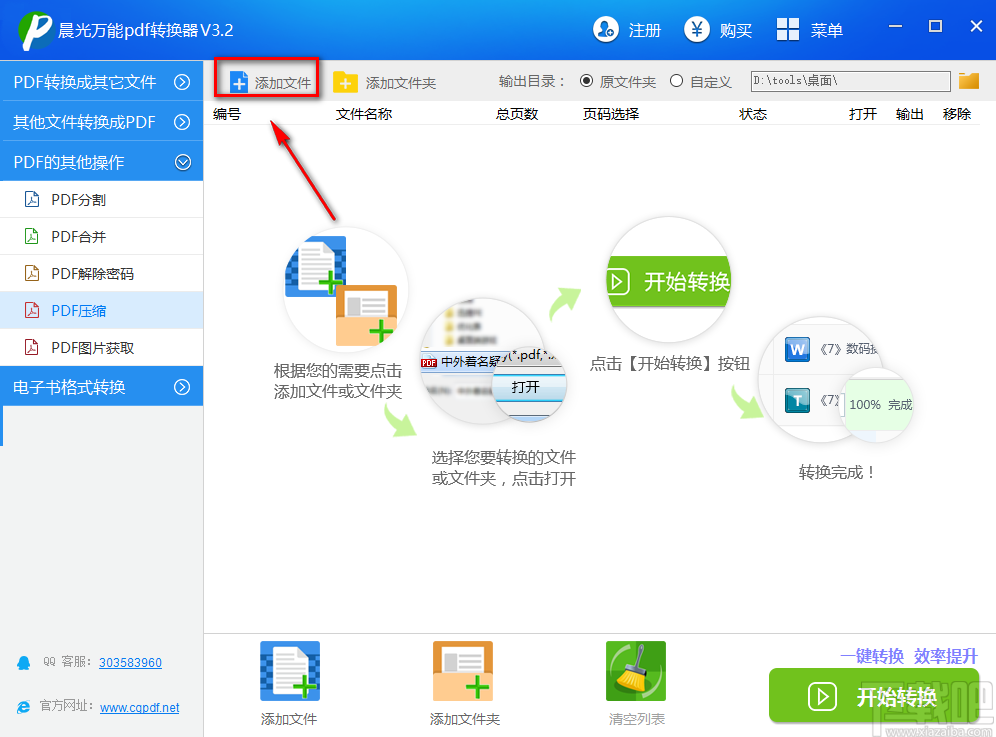Expand PDF转换成其它文件 section arrow
Screen dimensions: 996x737
182,82
